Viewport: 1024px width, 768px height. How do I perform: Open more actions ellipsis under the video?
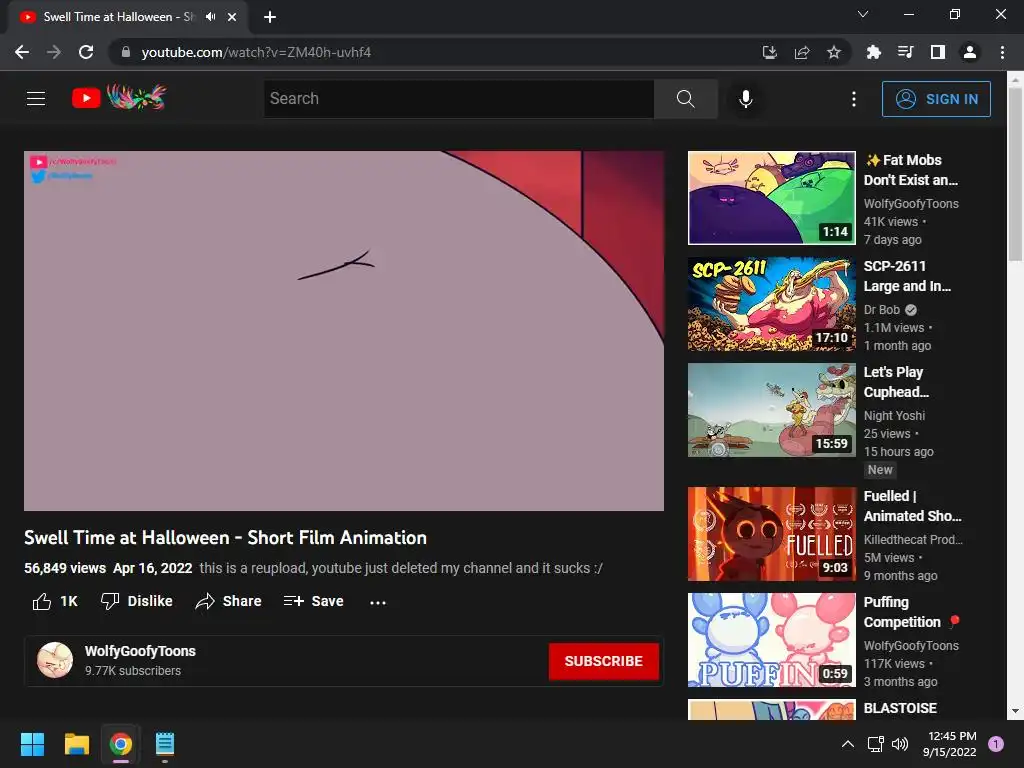pyautogui.click(x=377, y=602)
